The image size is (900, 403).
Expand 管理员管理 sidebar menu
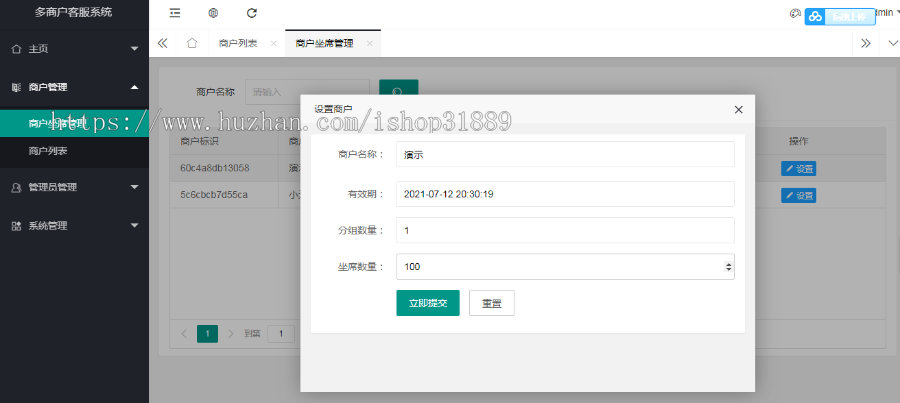tap(75, 187)
